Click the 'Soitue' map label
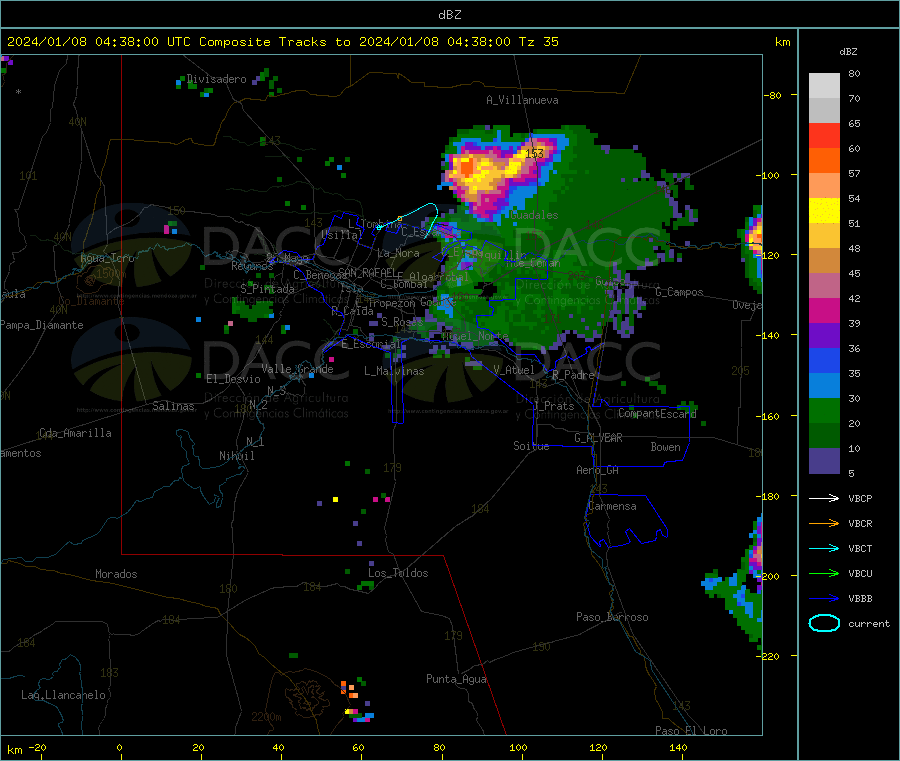 click(531, 446)
